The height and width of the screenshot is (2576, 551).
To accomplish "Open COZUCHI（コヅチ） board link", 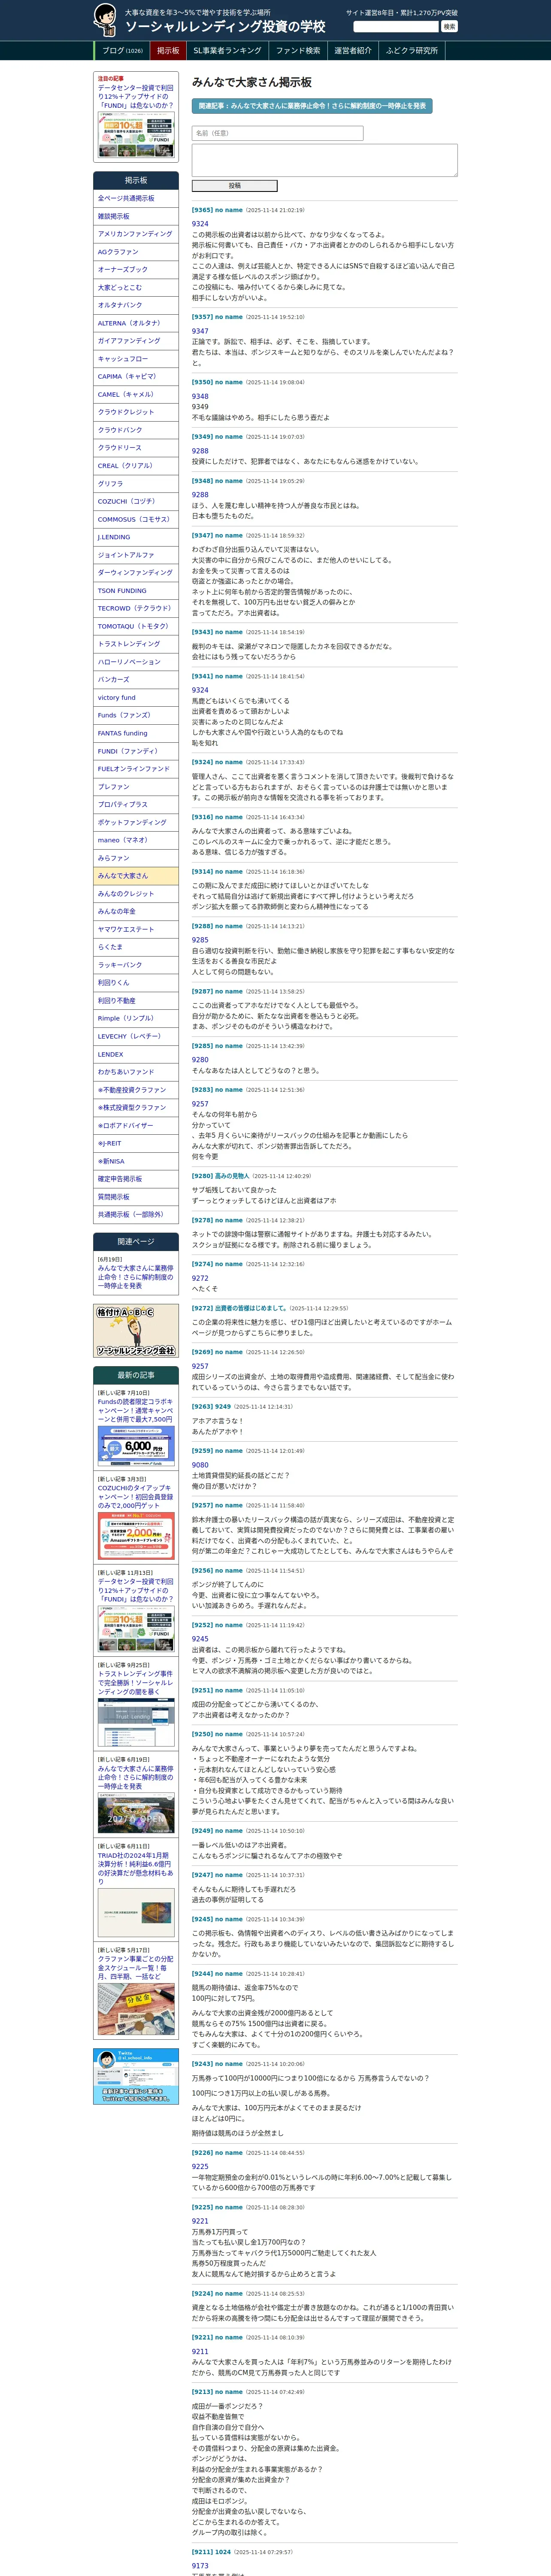I will tap(136, 502).
